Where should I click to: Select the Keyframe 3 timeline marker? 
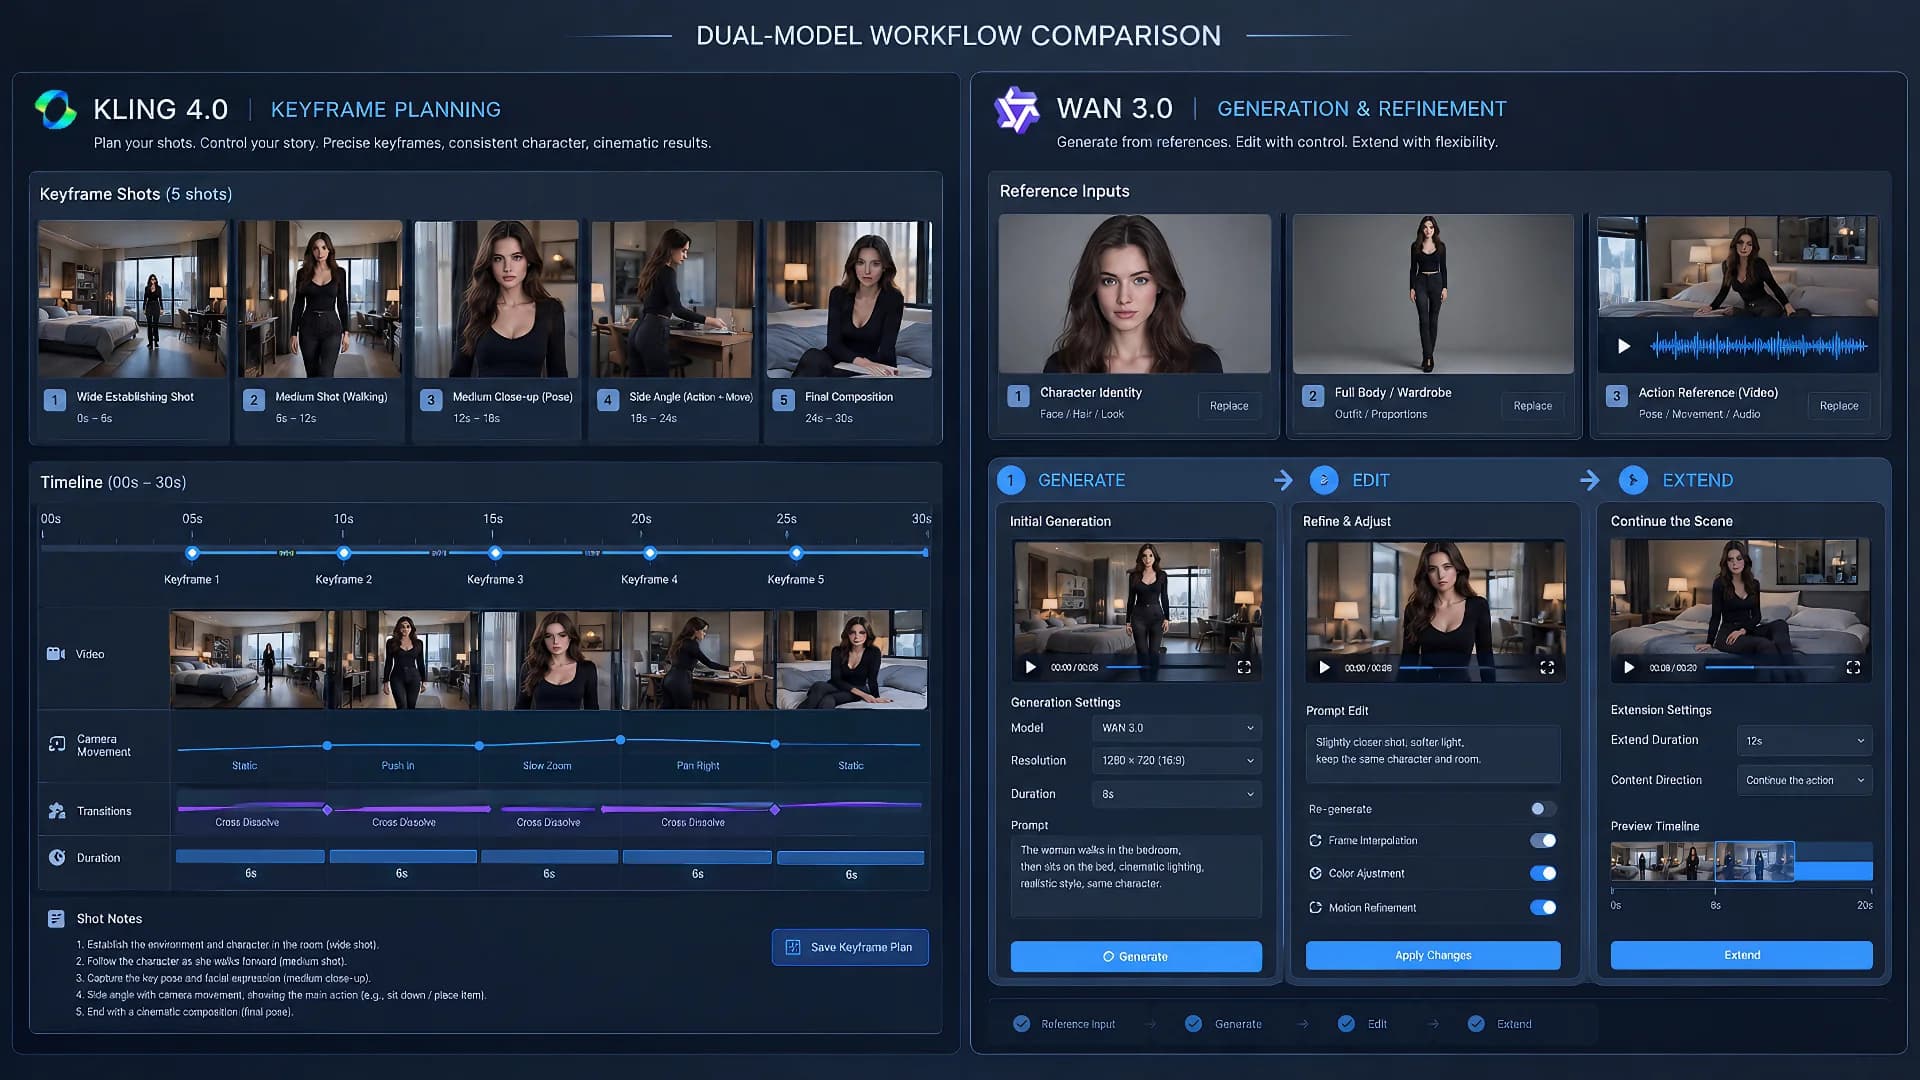(495, 553)
